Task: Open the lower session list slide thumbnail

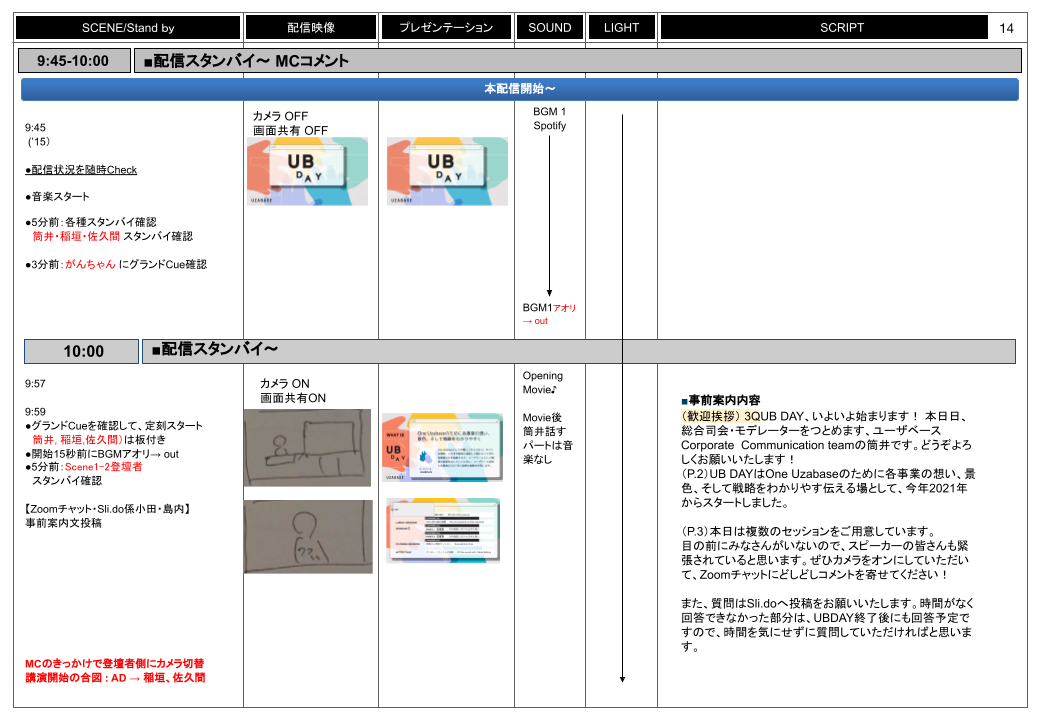Action: pos(441,531)
